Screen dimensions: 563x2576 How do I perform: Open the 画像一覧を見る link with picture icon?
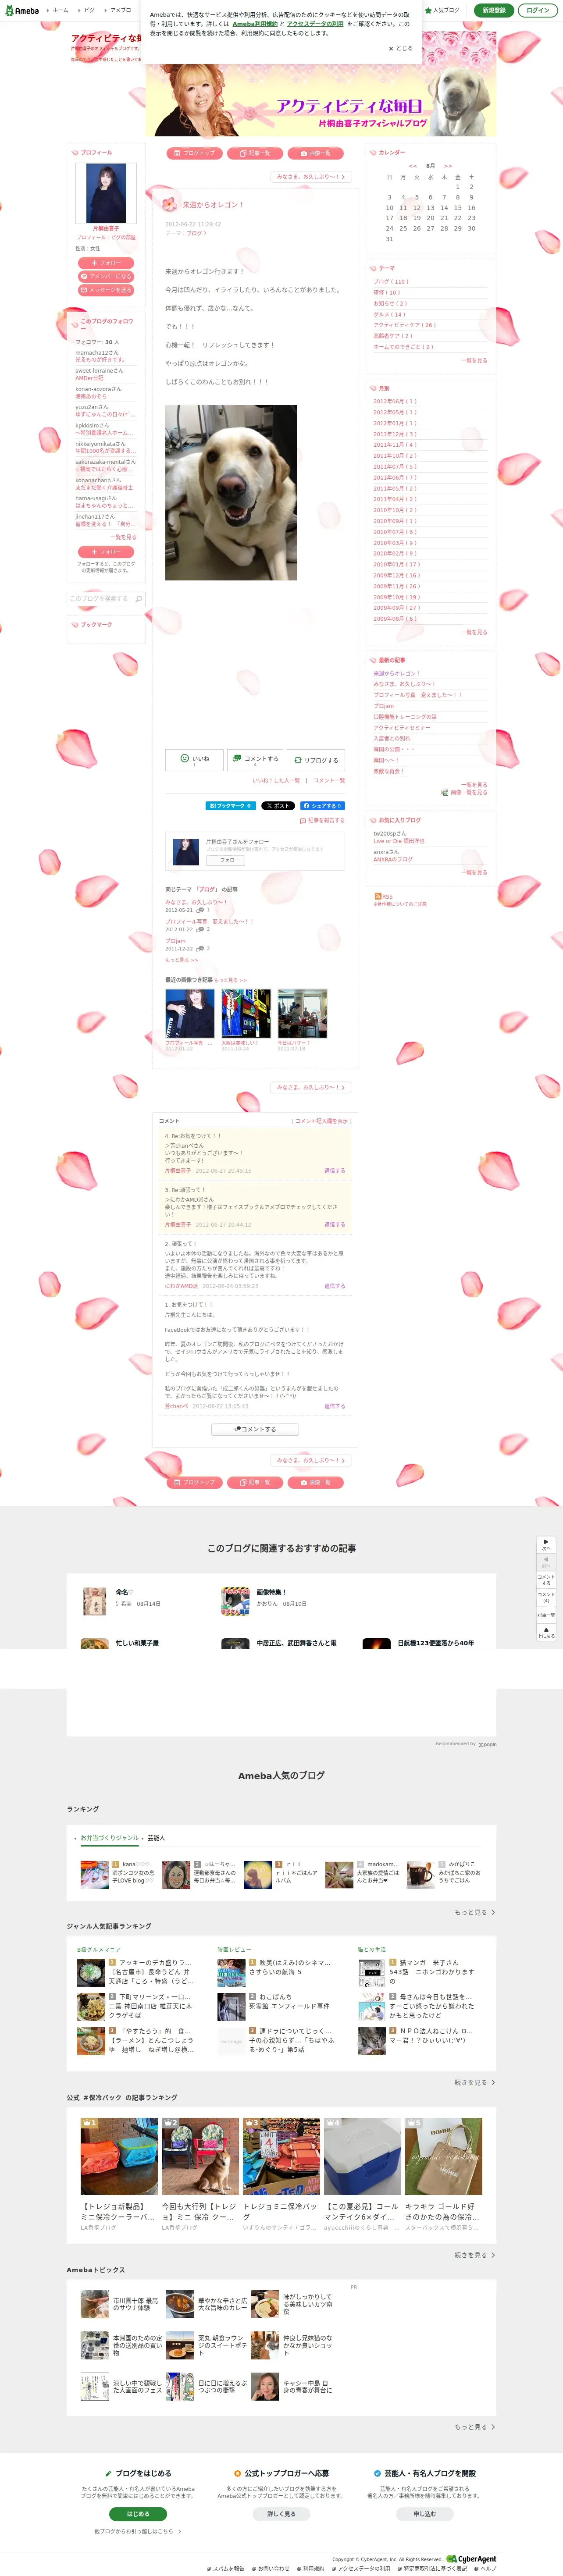click(x=464, y=792)
